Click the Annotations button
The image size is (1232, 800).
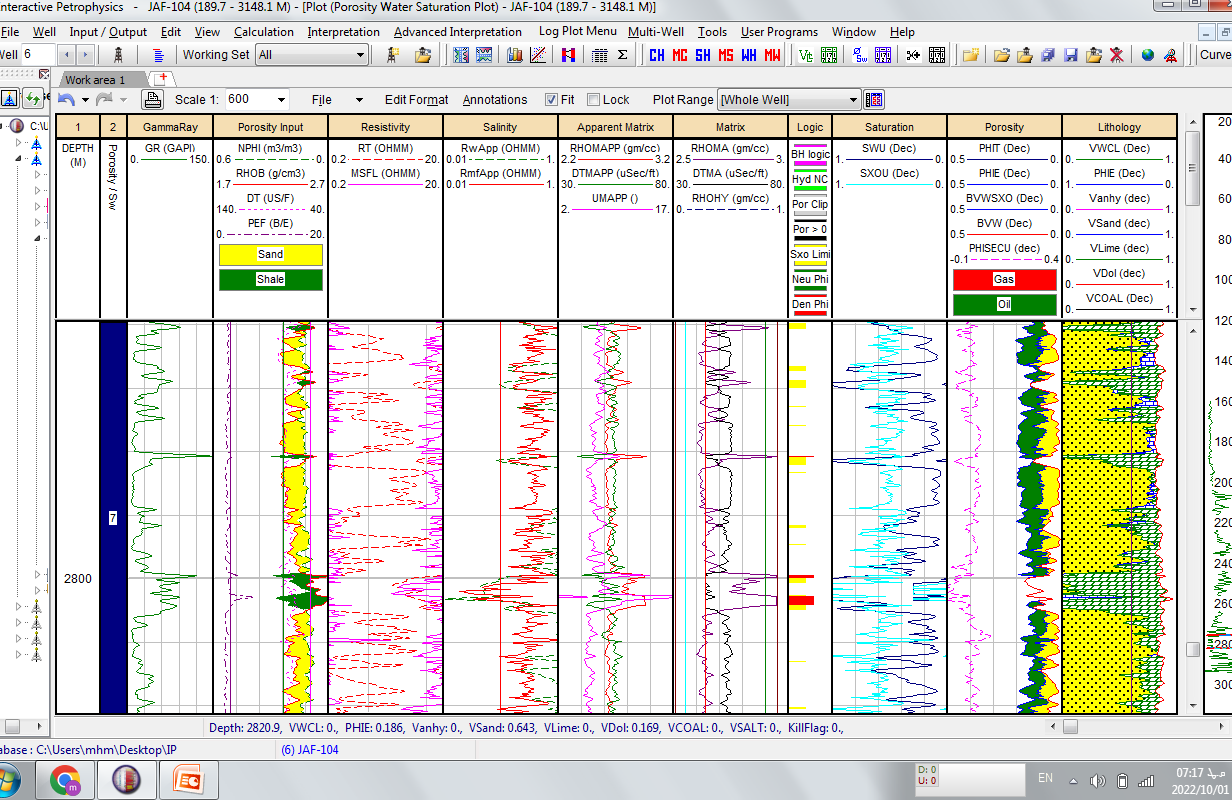coord(495,99)
